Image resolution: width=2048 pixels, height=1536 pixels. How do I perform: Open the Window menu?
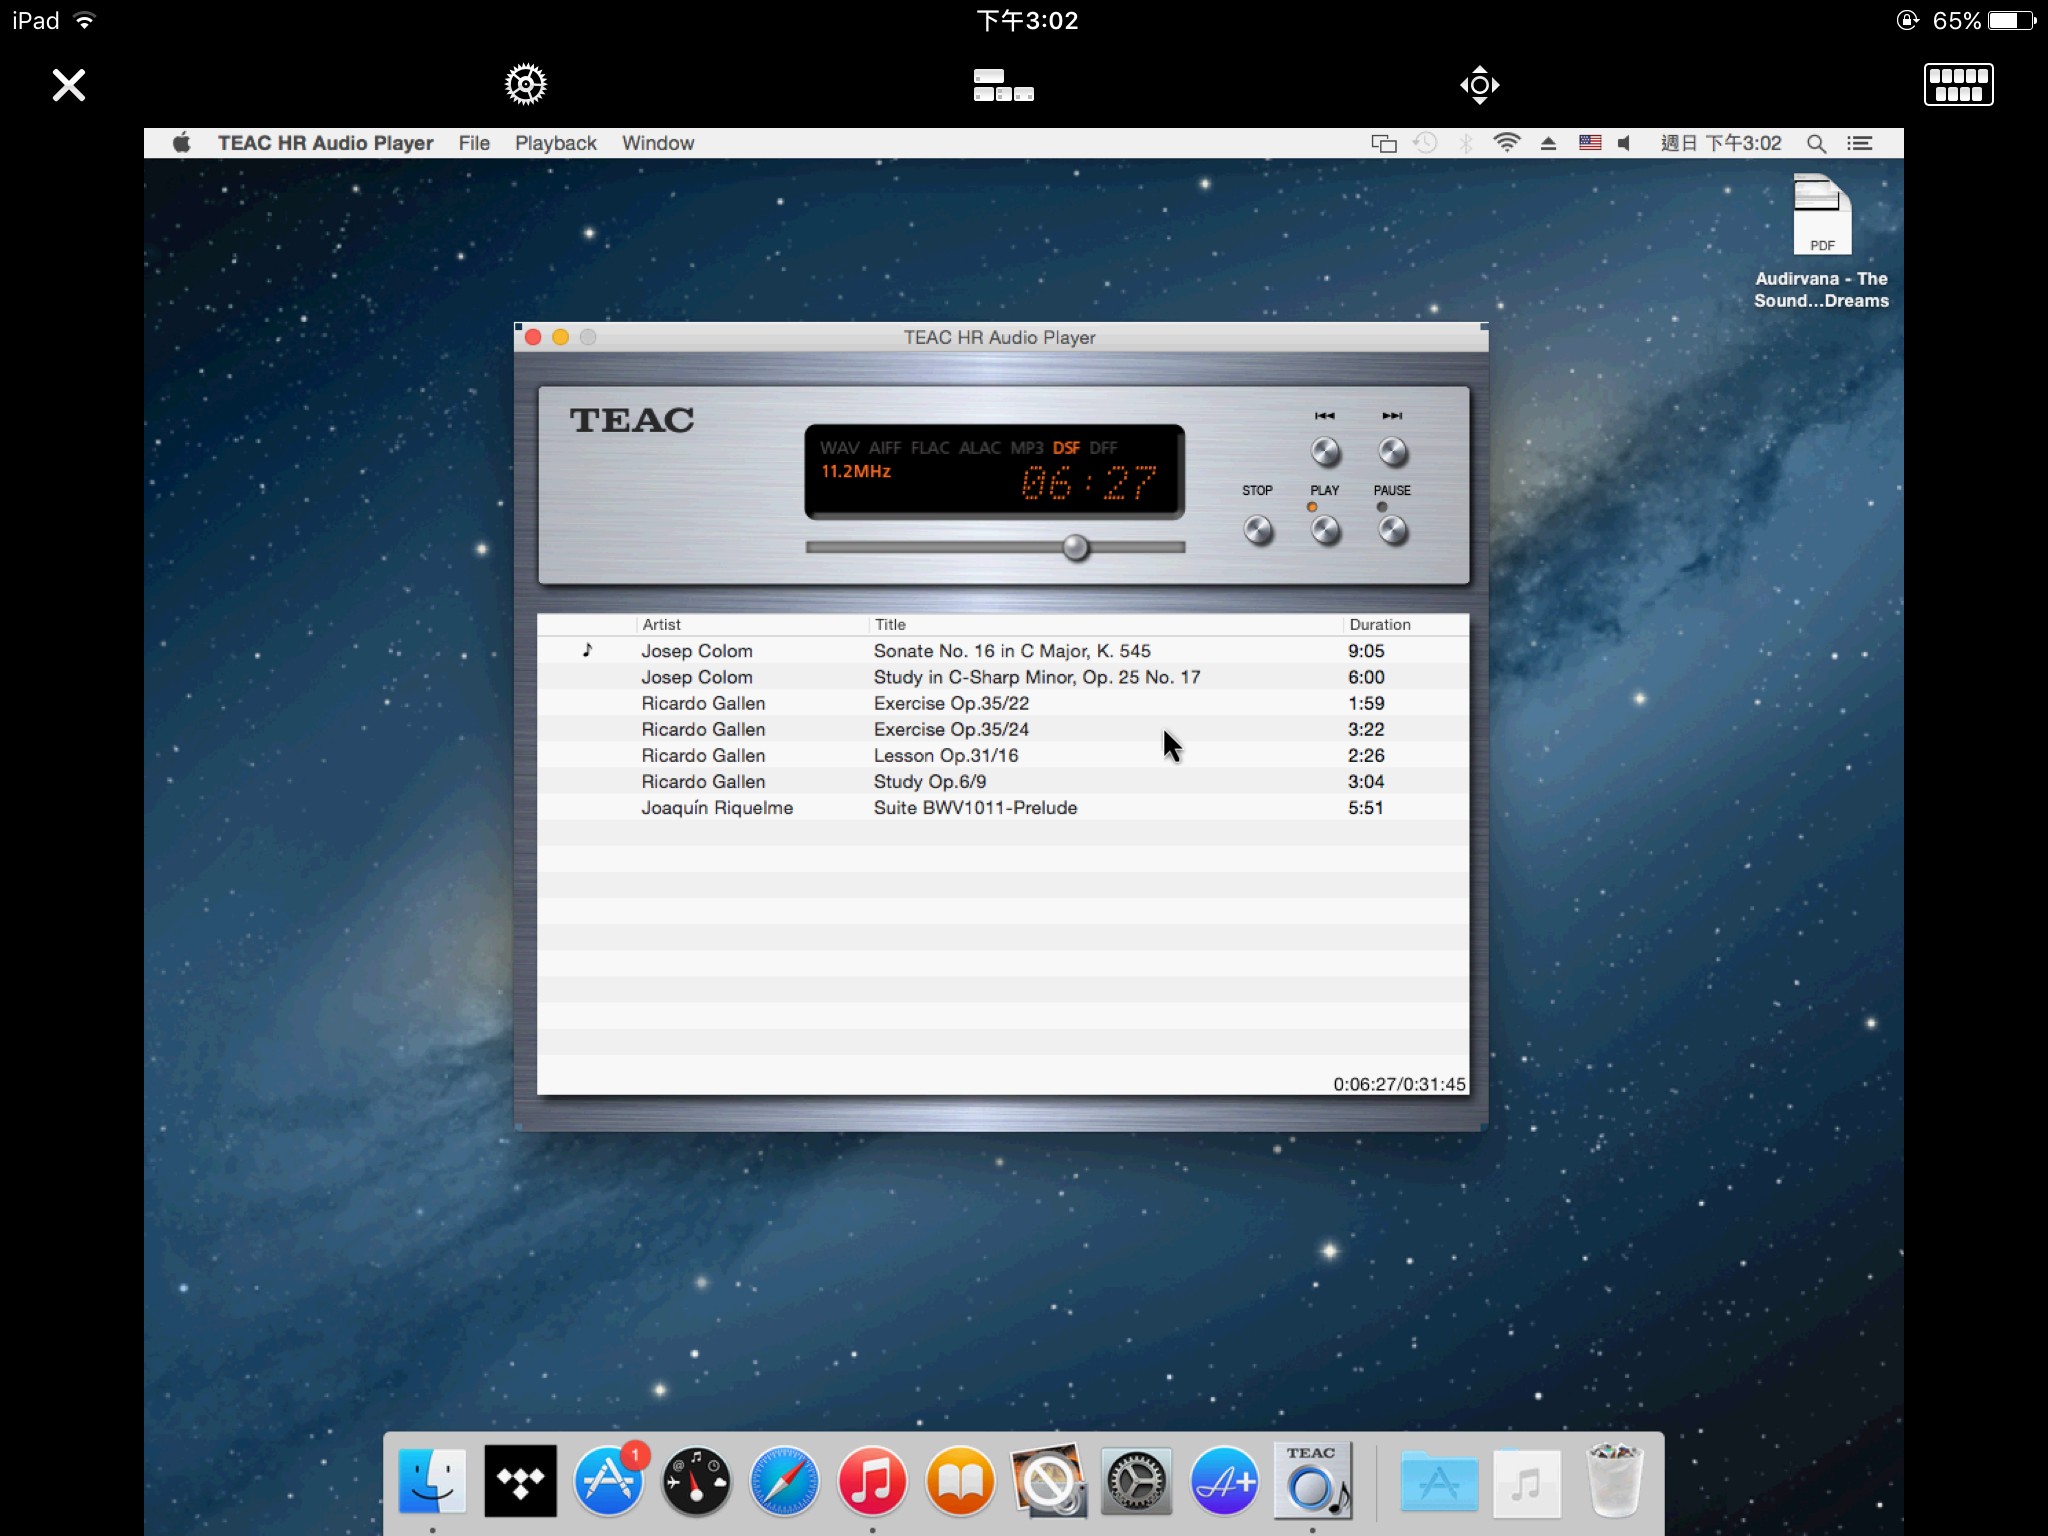point(658,143)
